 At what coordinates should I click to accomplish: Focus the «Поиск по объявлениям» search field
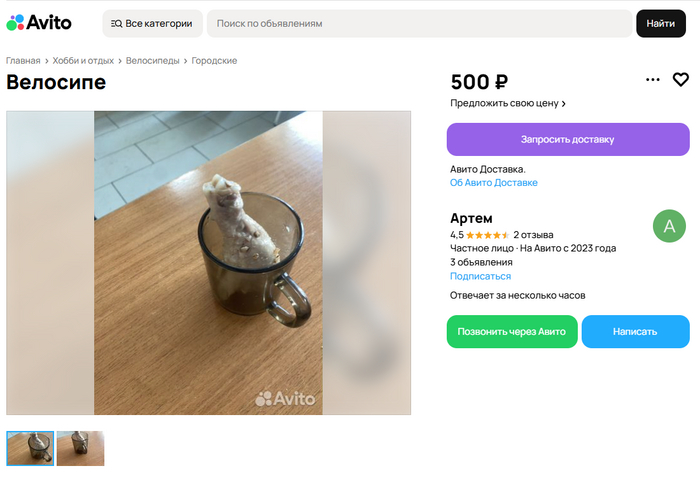click(420, 23)
